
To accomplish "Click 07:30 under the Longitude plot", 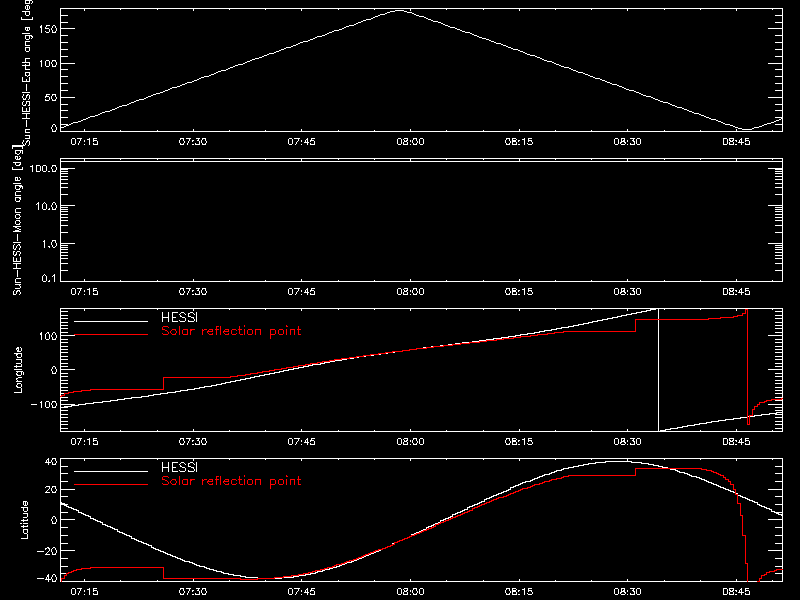I will [x=193, y=442].
